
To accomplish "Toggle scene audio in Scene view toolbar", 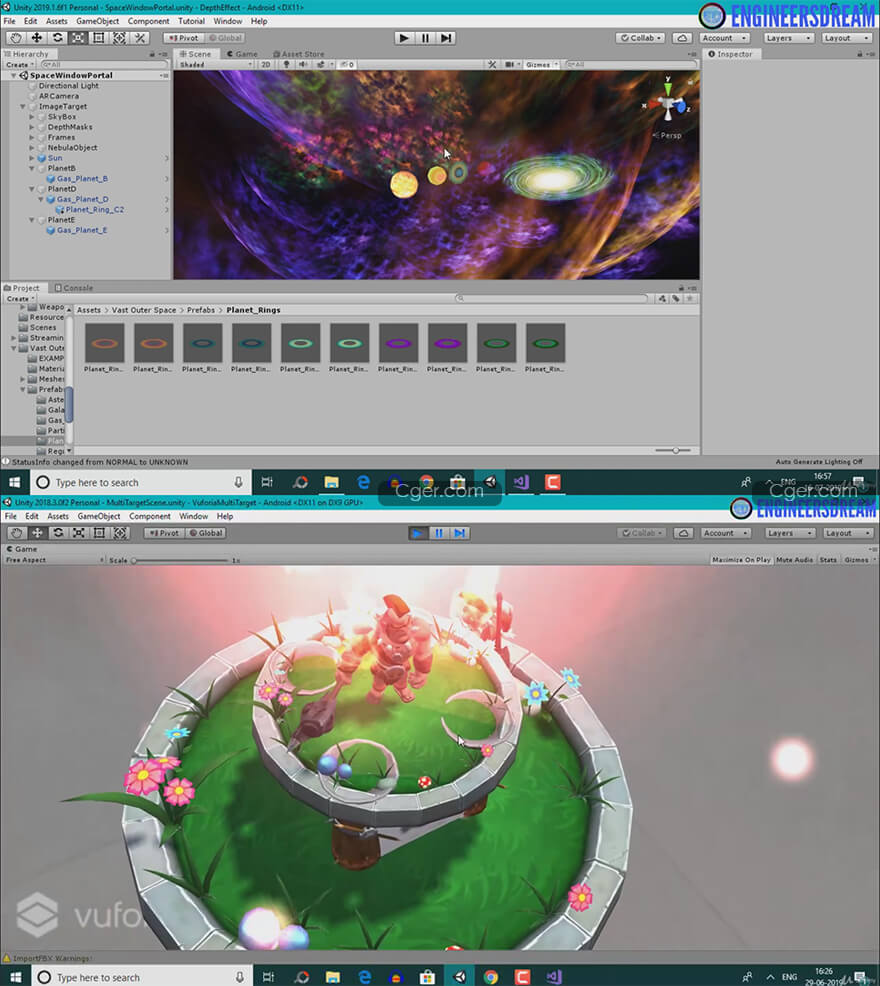I will (303, 64).
